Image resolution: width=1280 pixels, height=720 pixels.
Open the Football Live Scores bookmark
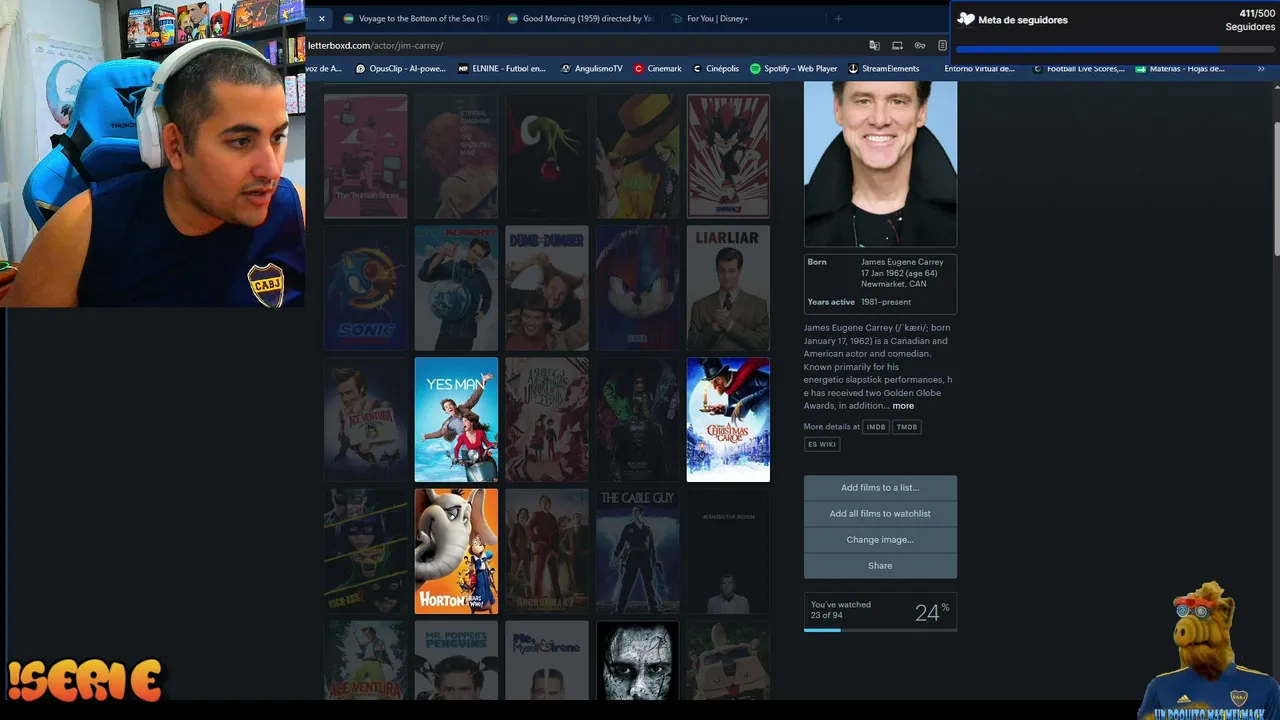point(1079,69)
